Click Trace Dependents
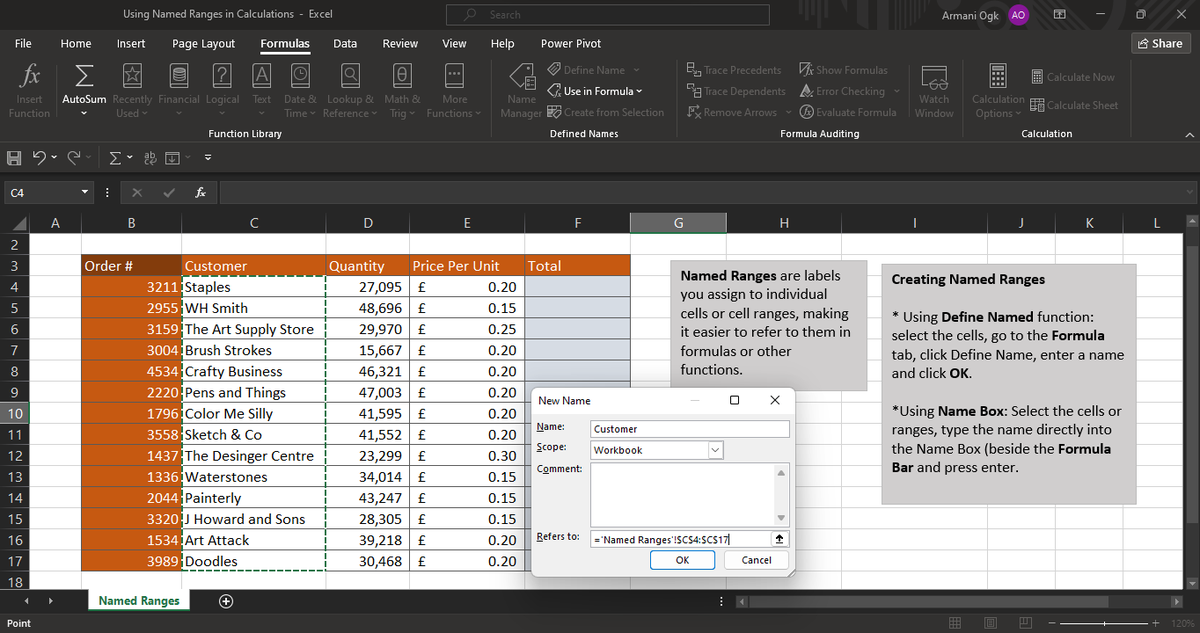The width and height of the screenshot is (1200, 633). point(735,91)
